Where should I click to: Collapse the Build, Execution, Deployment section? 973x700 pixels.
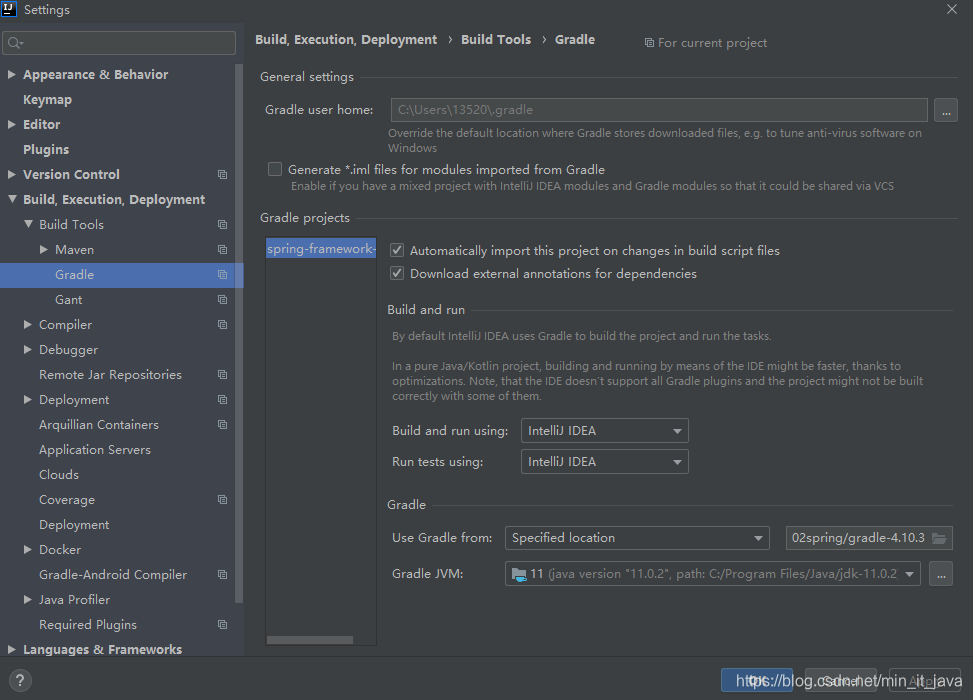click(x=12, y=199)
